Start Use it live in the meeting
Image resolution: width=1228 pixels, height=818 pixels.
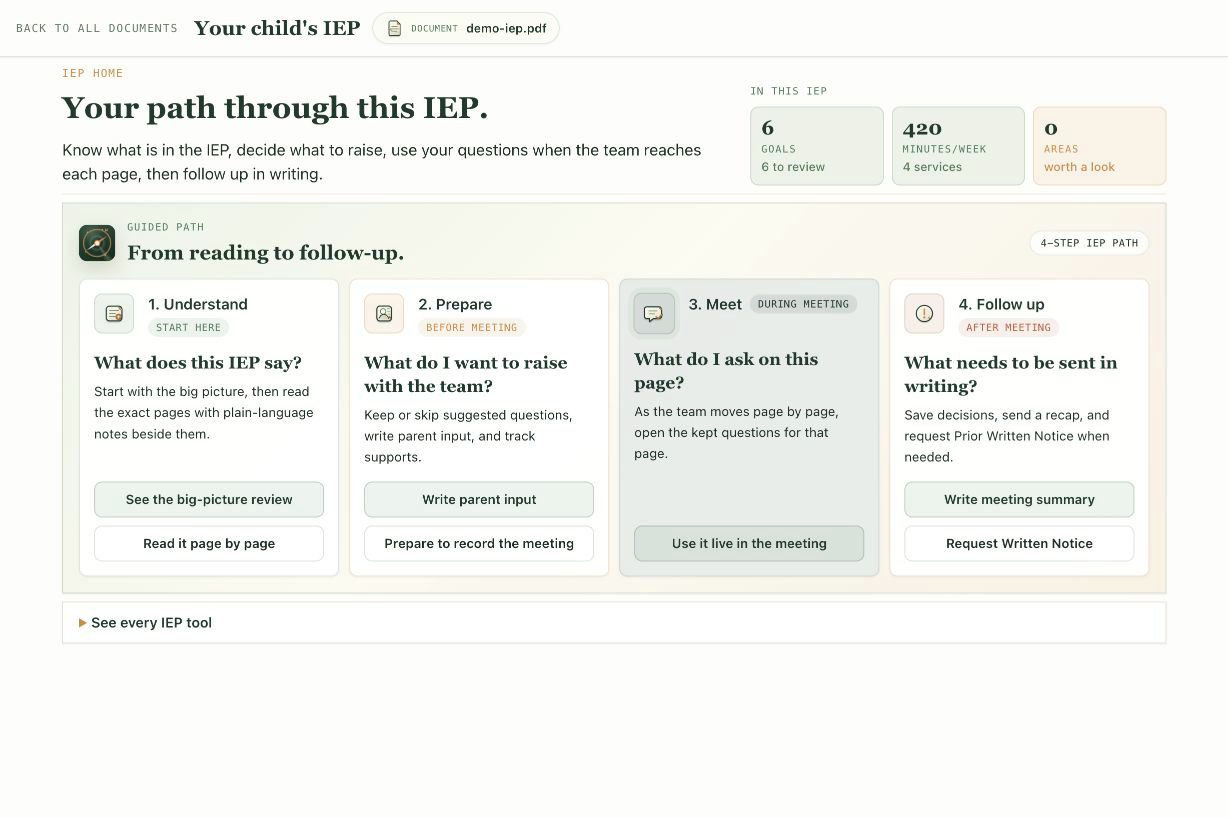pos(749,543)
